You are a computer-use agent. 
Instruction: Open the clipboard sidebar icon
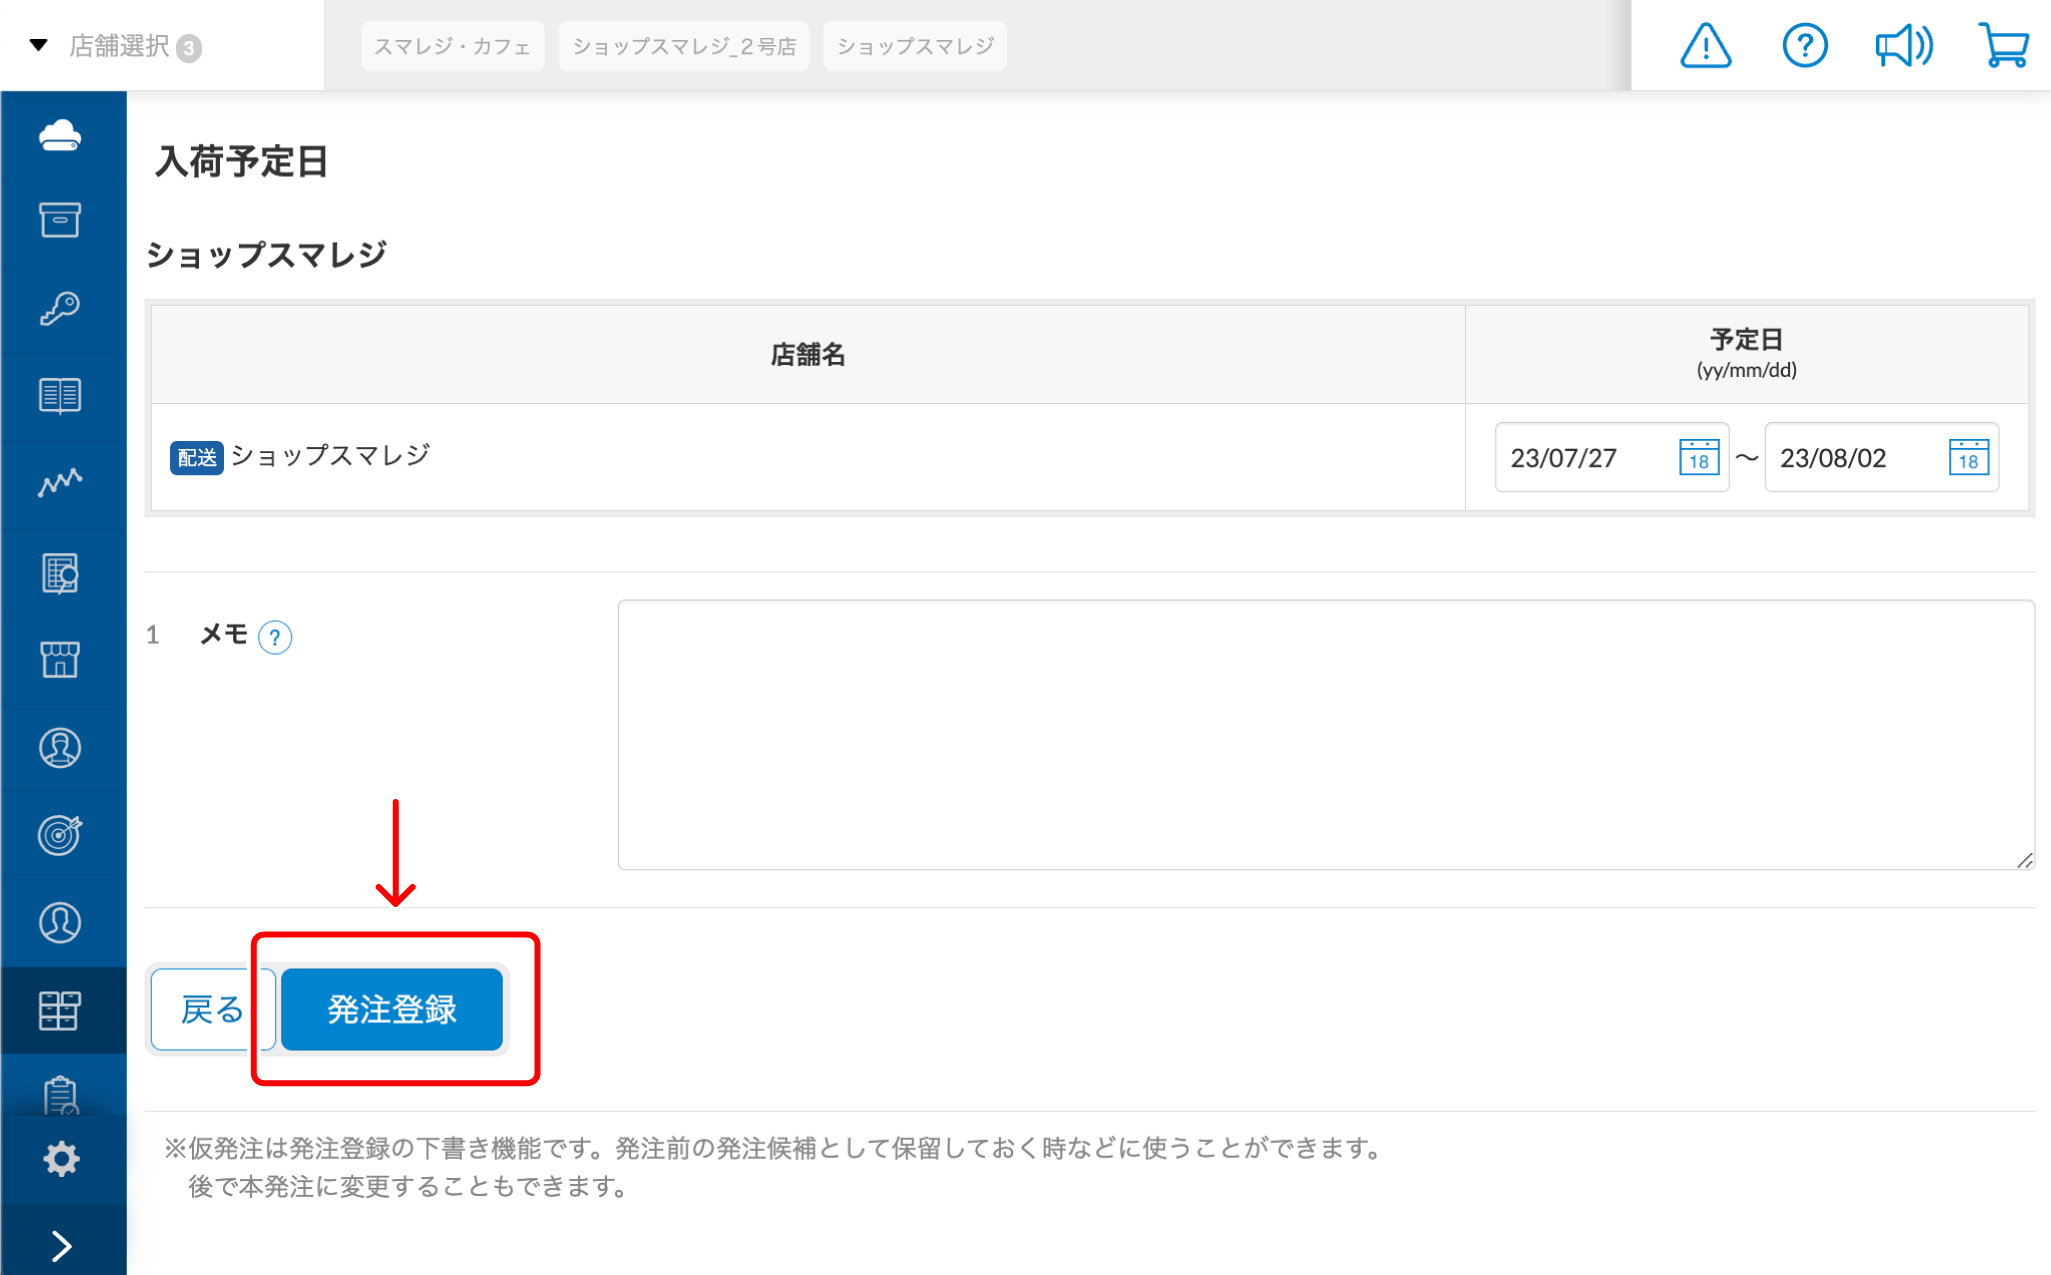click(x=60, y=1094)
